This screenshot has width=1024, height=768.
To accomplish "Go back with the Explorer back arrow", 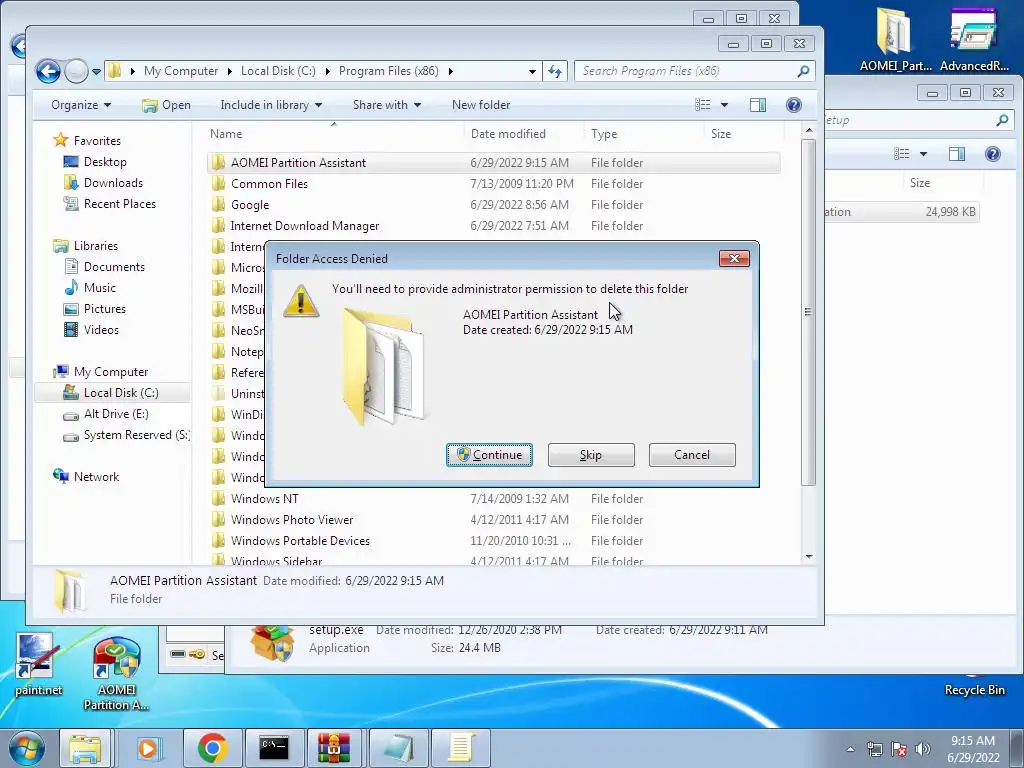I will click(x=48, y=71).
